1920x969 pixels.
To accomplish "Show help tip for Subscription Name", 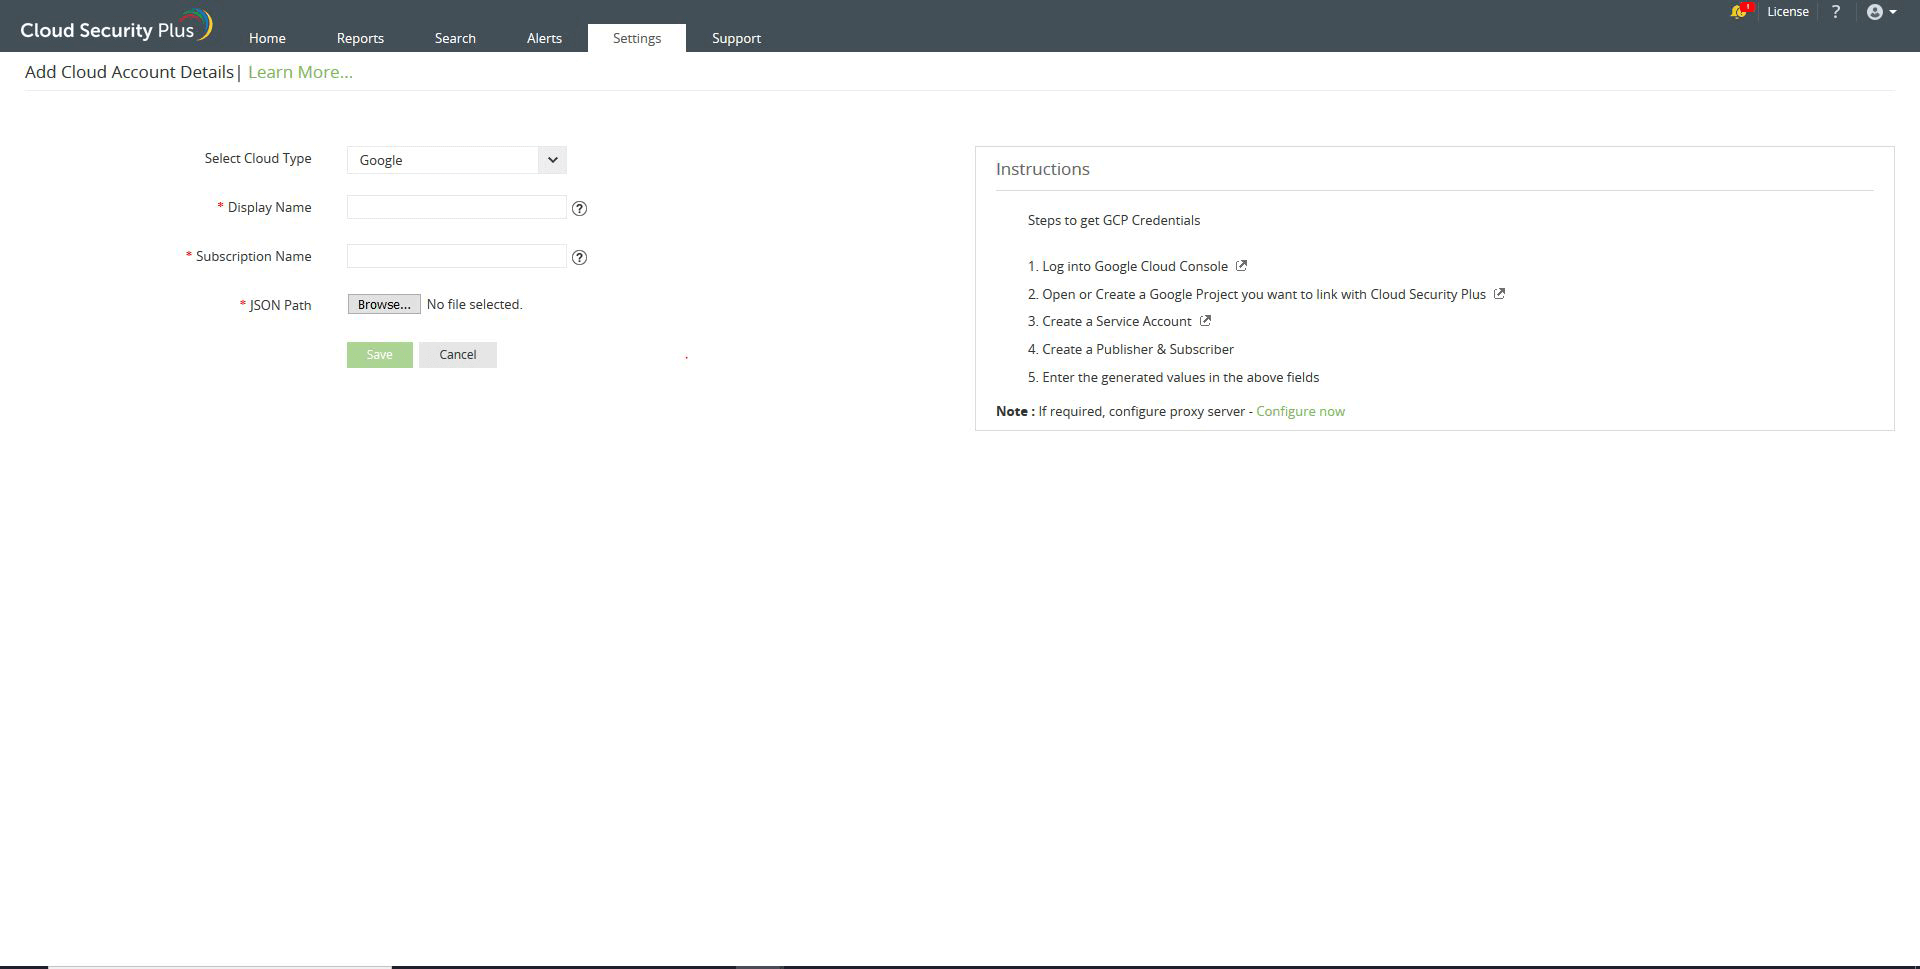I will pyautogui.click(x=579, y=257).
